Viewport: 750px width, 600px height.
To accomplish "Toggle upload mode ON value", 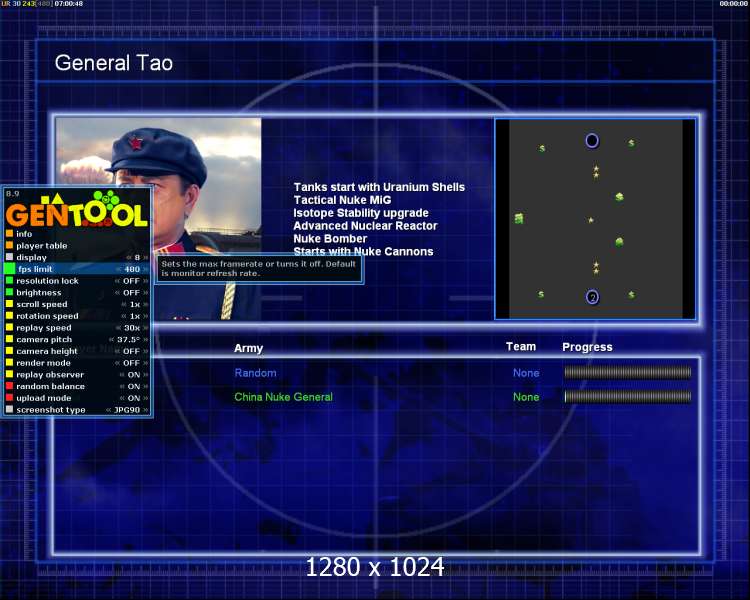I will [134, 398].
